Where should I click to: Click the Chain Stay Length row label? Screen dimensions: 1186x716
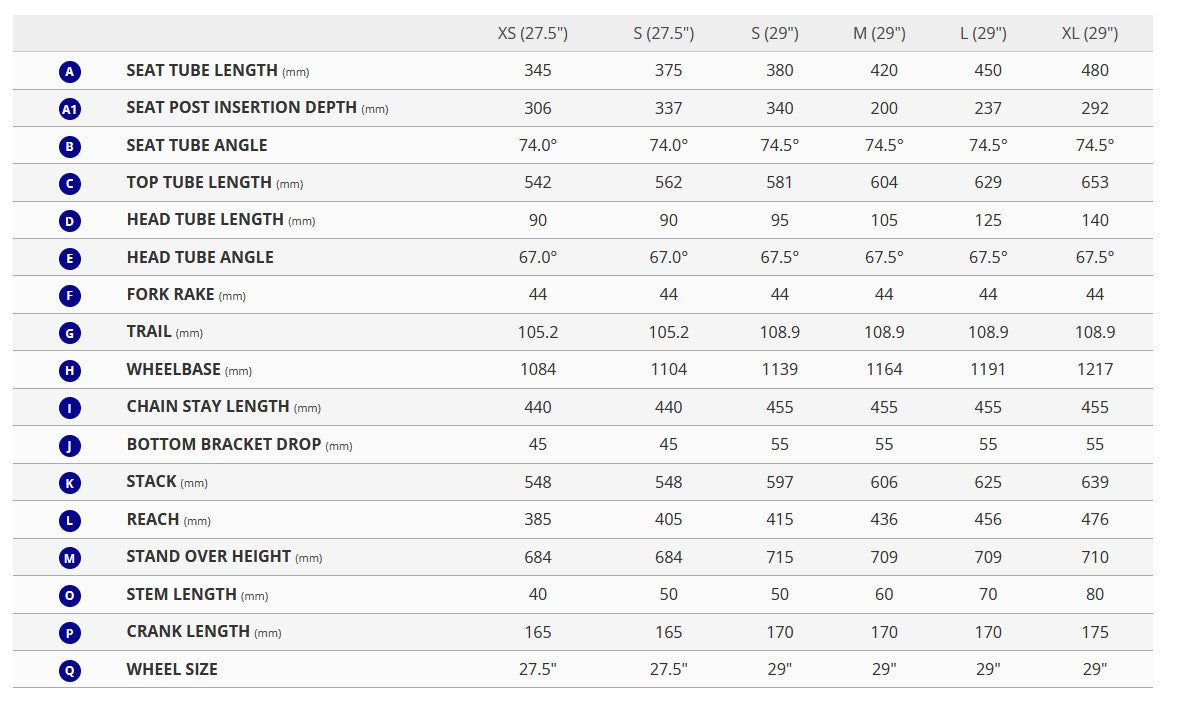click(208, 407)
